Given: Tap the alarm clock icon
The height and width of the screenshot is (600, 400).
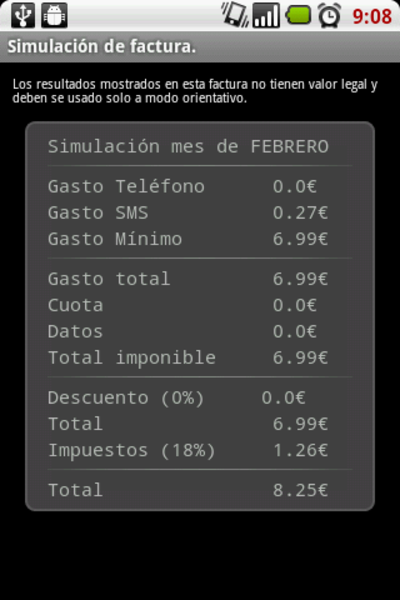Looking at the screenshot, I should pyautogui.click(x=330, y=15).
